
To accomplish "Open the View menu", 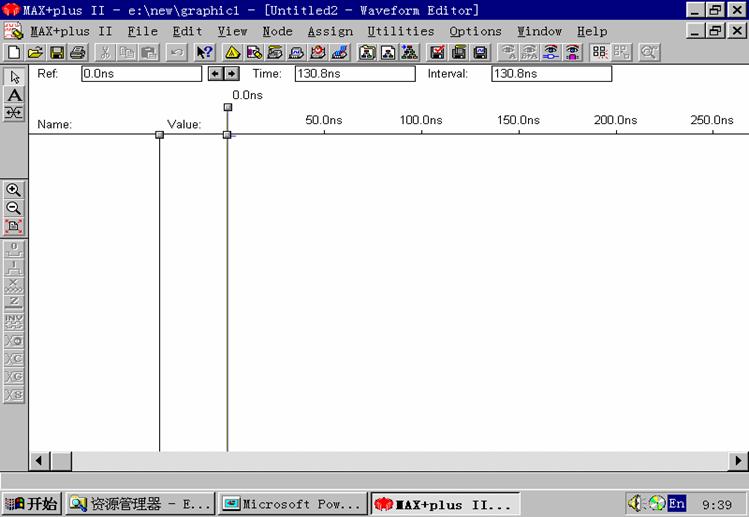I will [232, 32].
